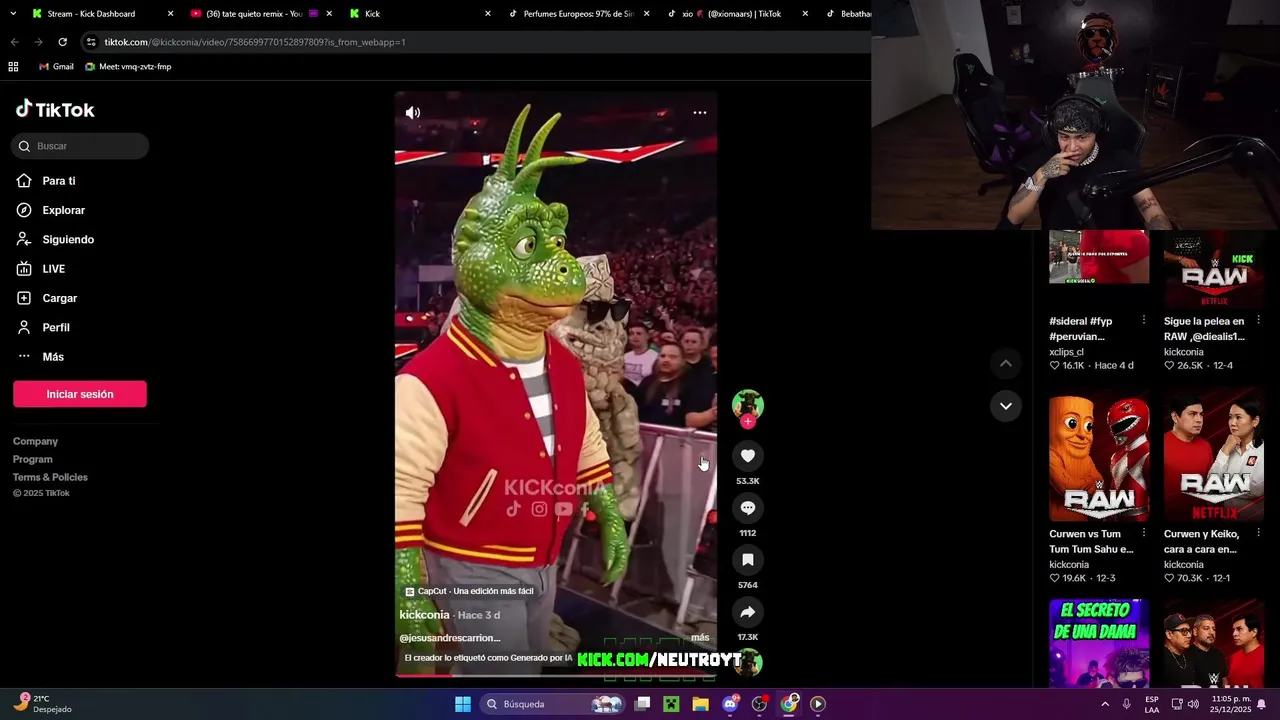Open the options dots for the #sideral video

[x=1144, y=320]
